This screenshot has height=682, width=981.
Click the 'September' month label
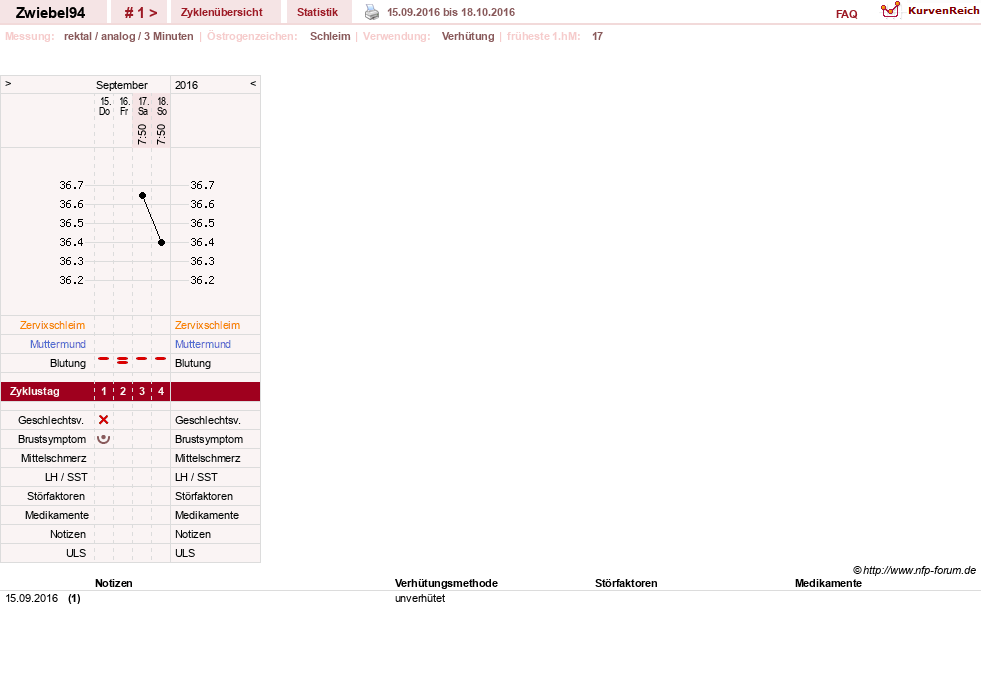(x=121, y=85)
